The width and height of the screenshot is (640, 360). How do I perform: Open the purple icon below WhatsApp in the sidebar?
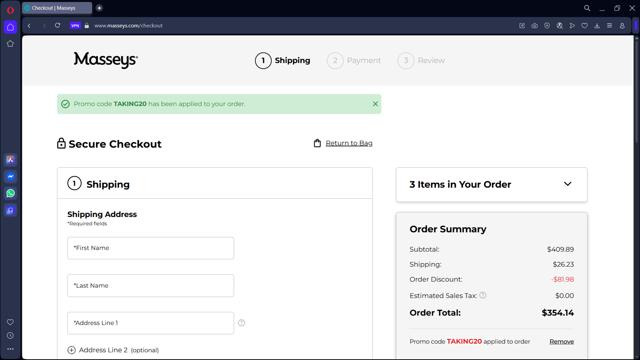(x=10, y=211)
